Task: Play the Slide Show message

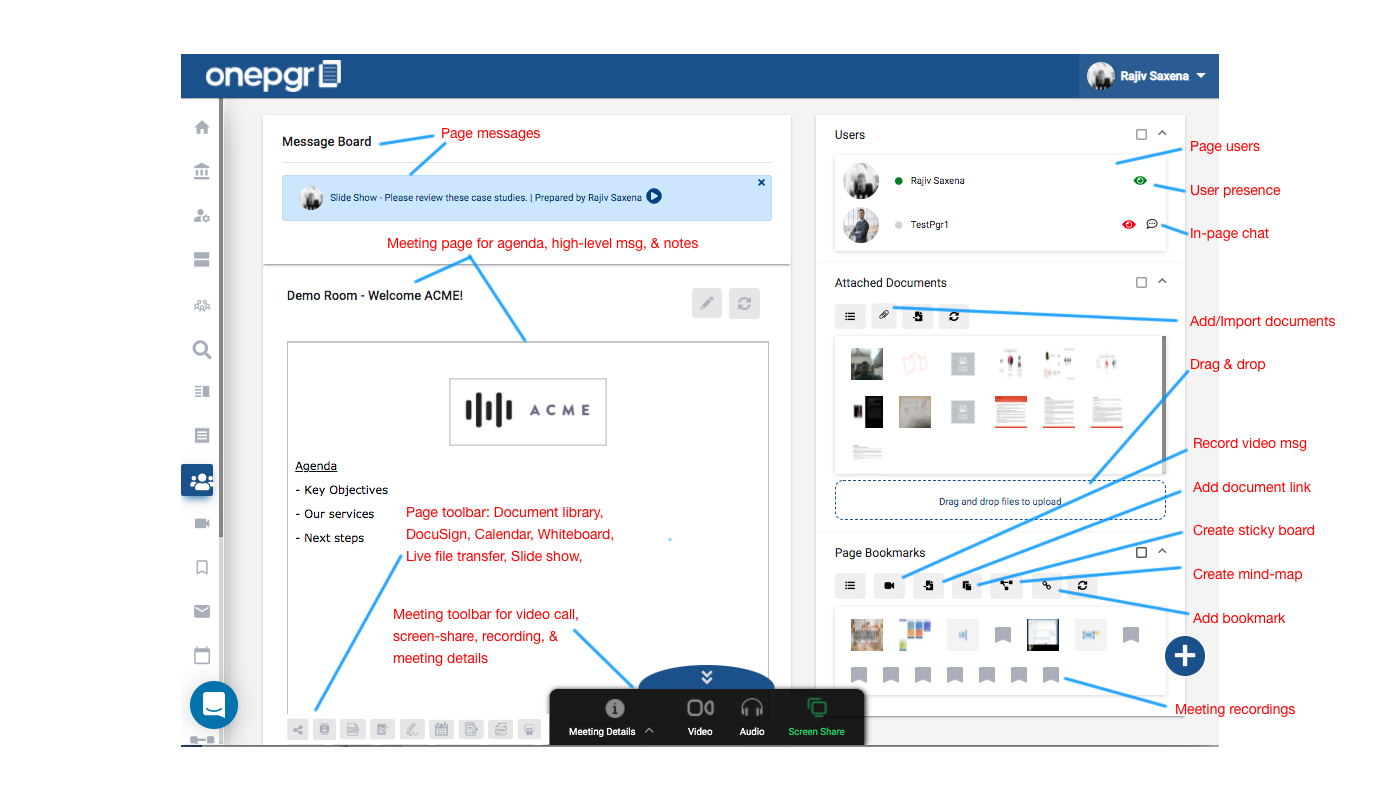Action: (x=654, y=197)
